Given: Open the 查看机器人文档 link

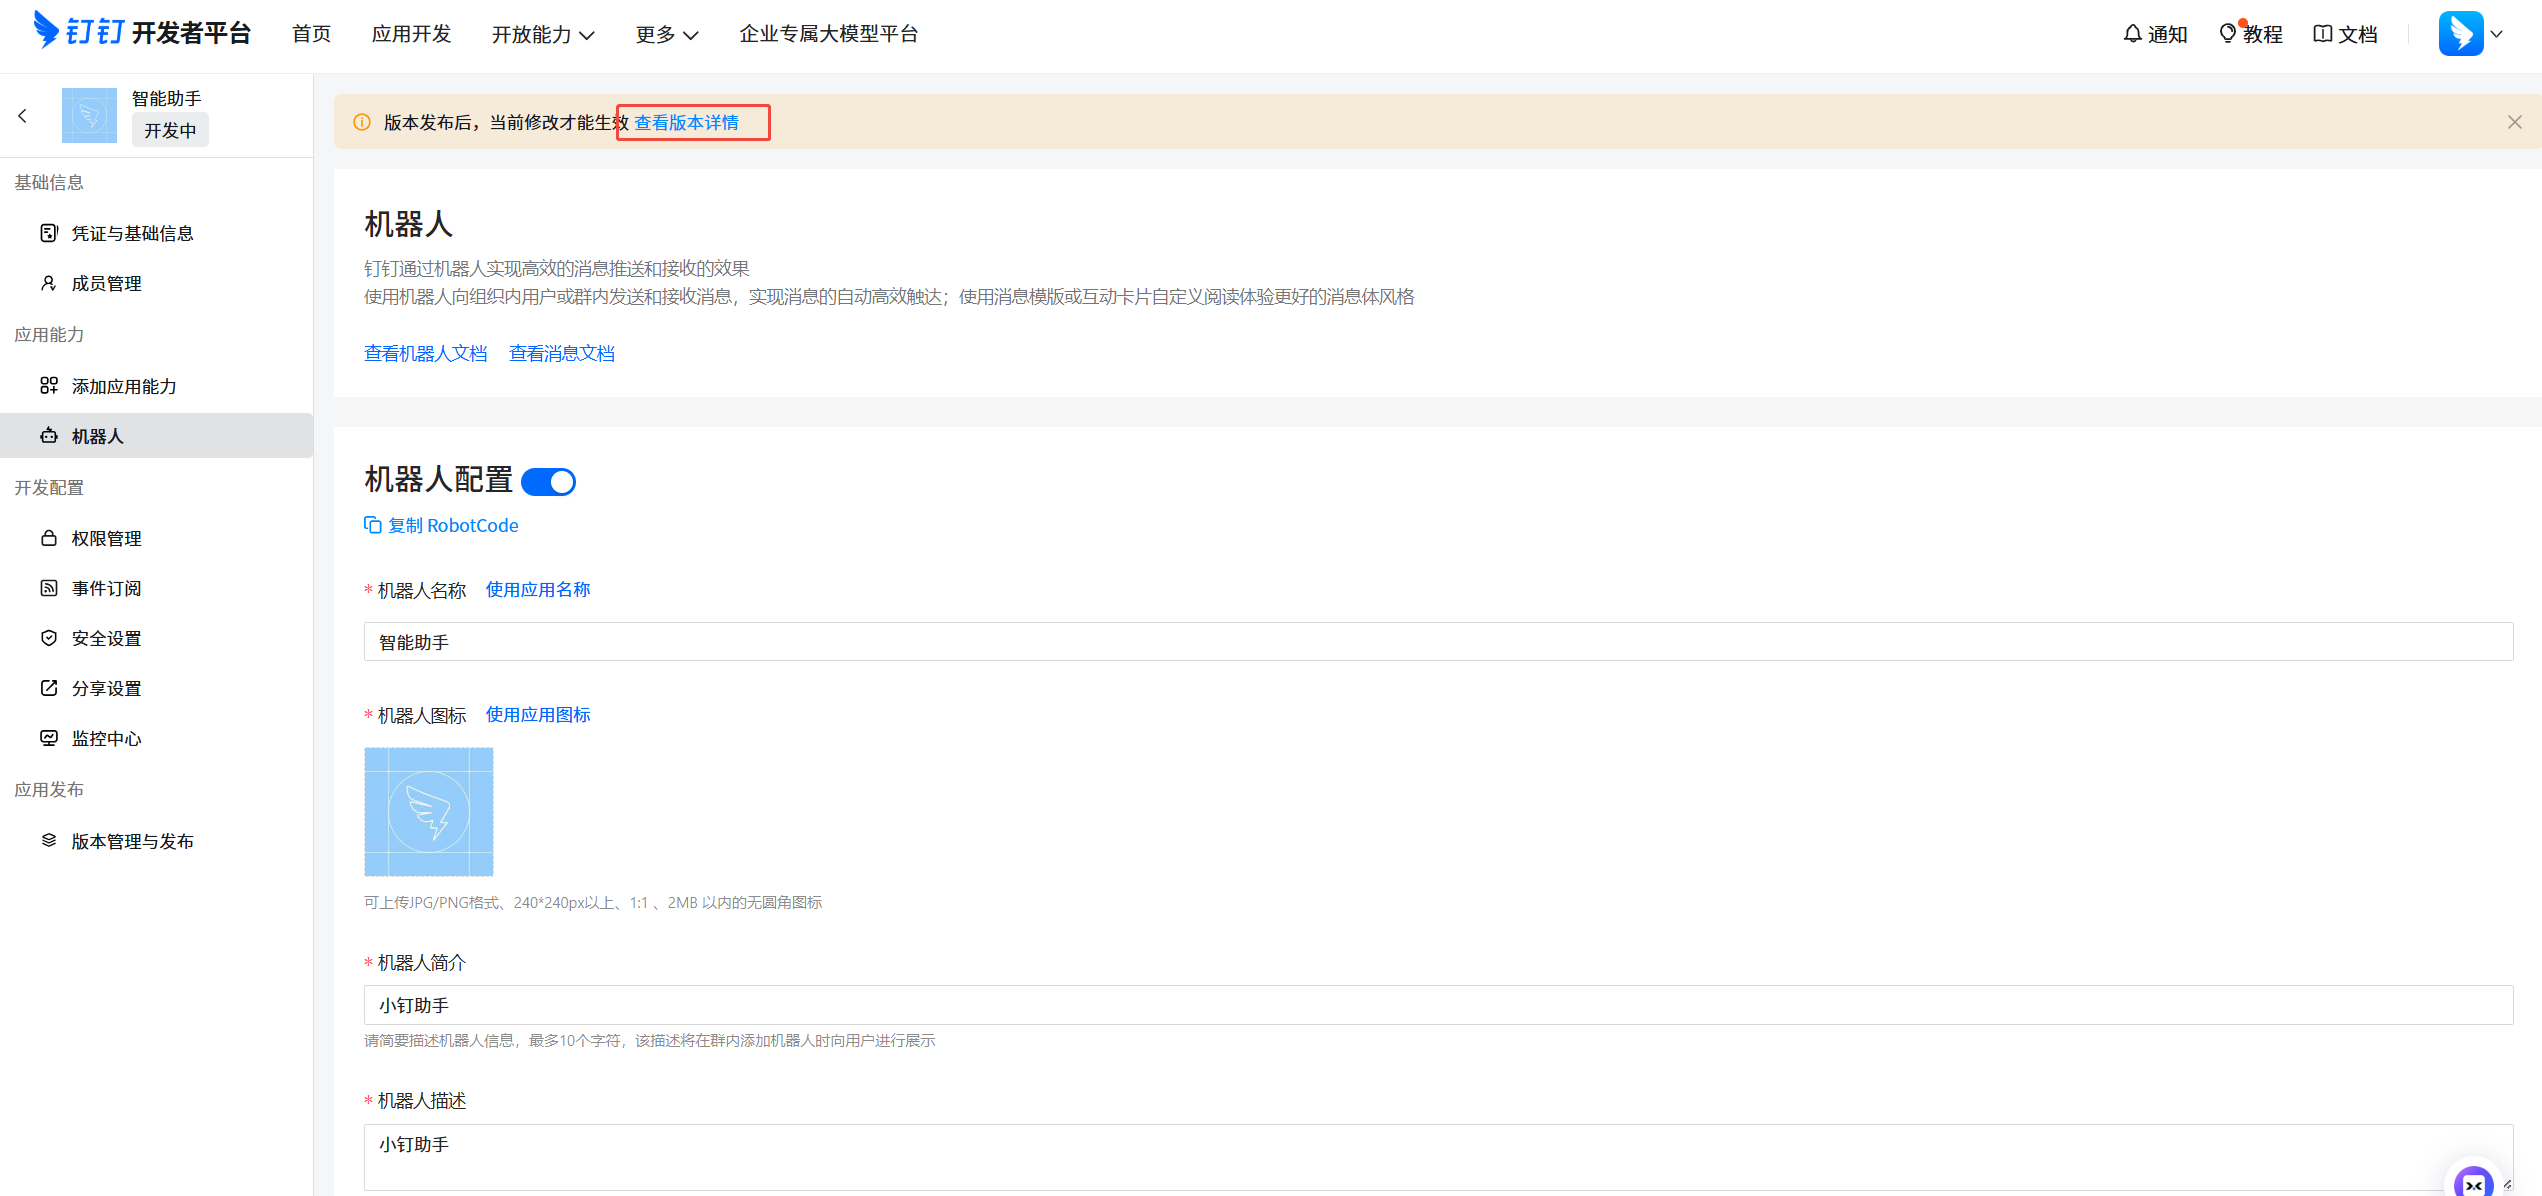Looking at the screenshot, I should point(425,353).
